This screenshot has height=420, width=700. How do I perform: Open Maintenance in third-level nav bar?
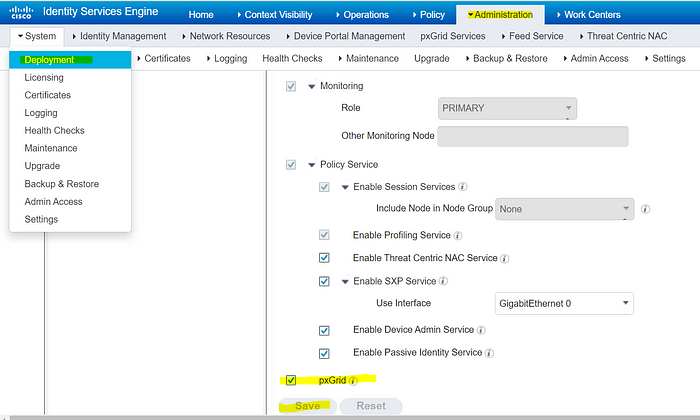point(369,58)
